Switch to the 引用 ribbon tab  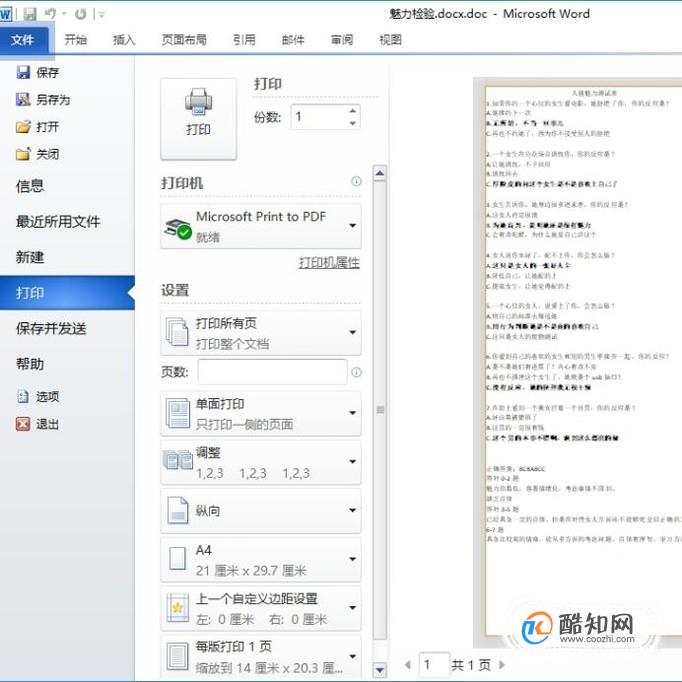[x=244, y=40]
